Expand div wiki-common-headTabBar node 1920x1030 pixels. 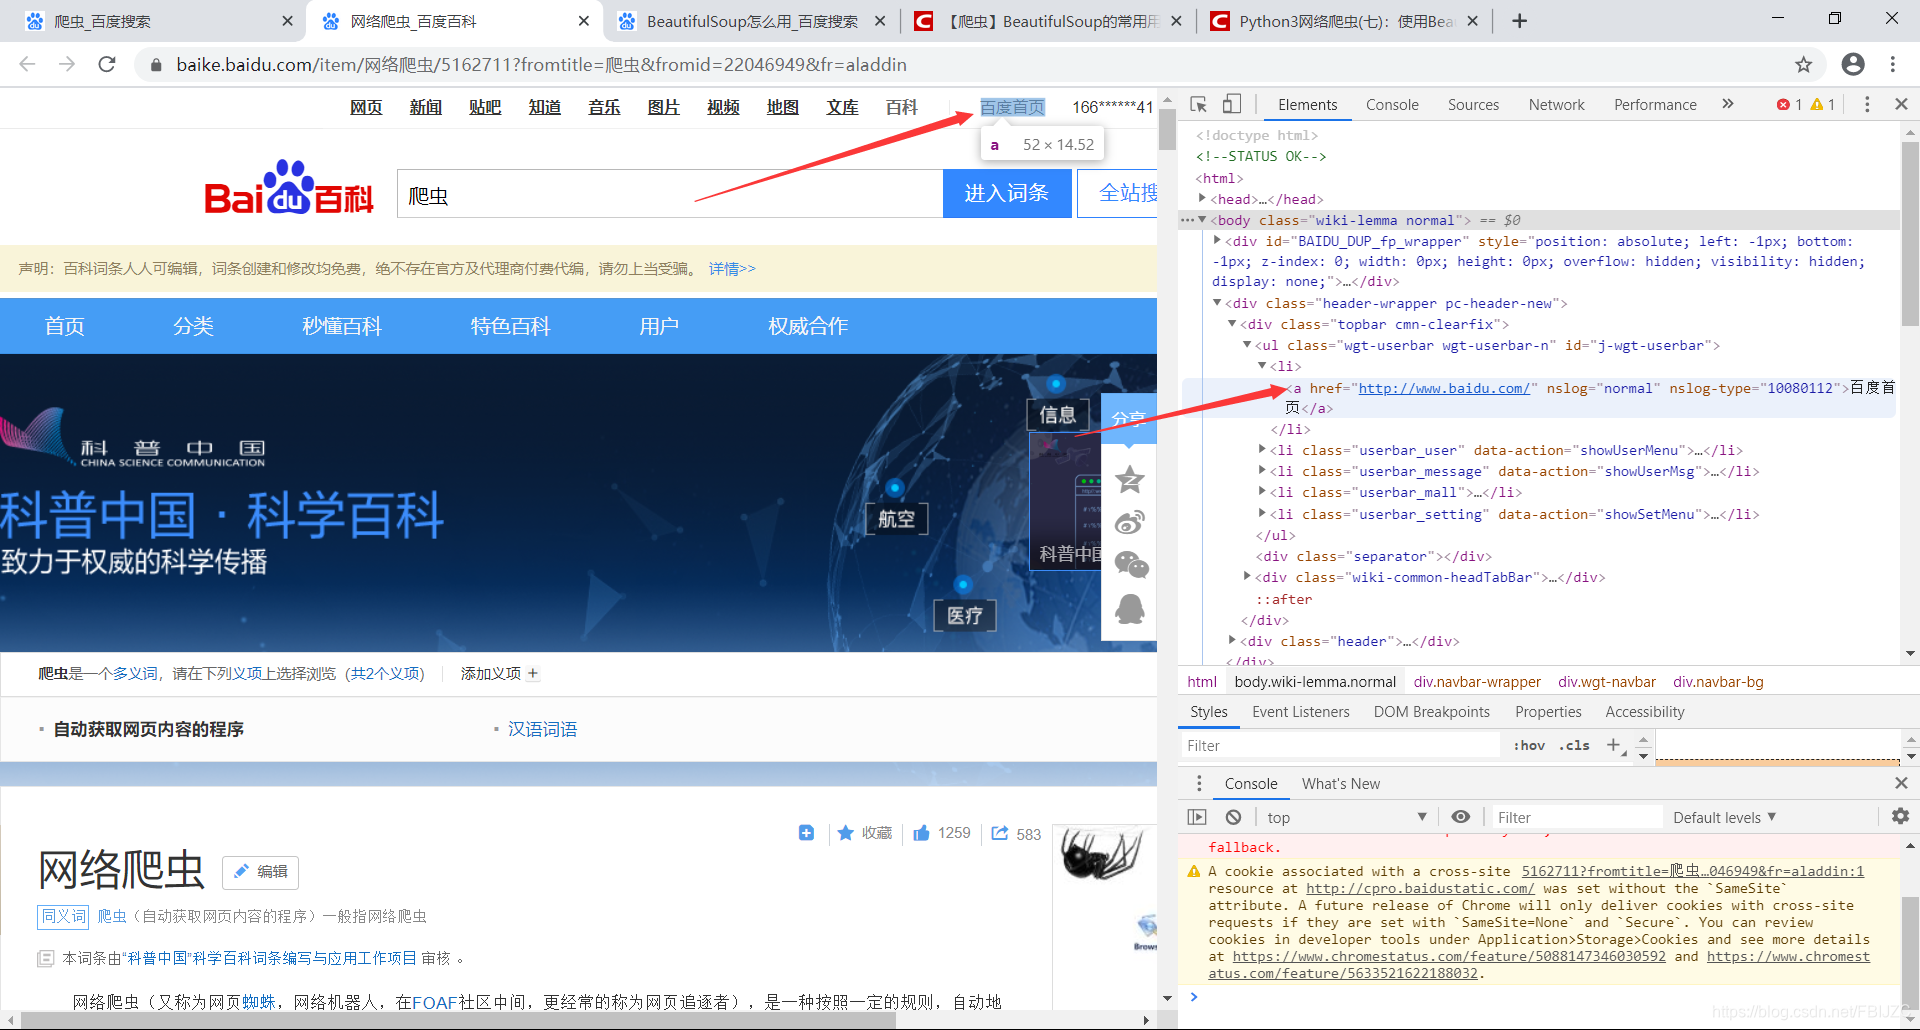coord(1247,576)
